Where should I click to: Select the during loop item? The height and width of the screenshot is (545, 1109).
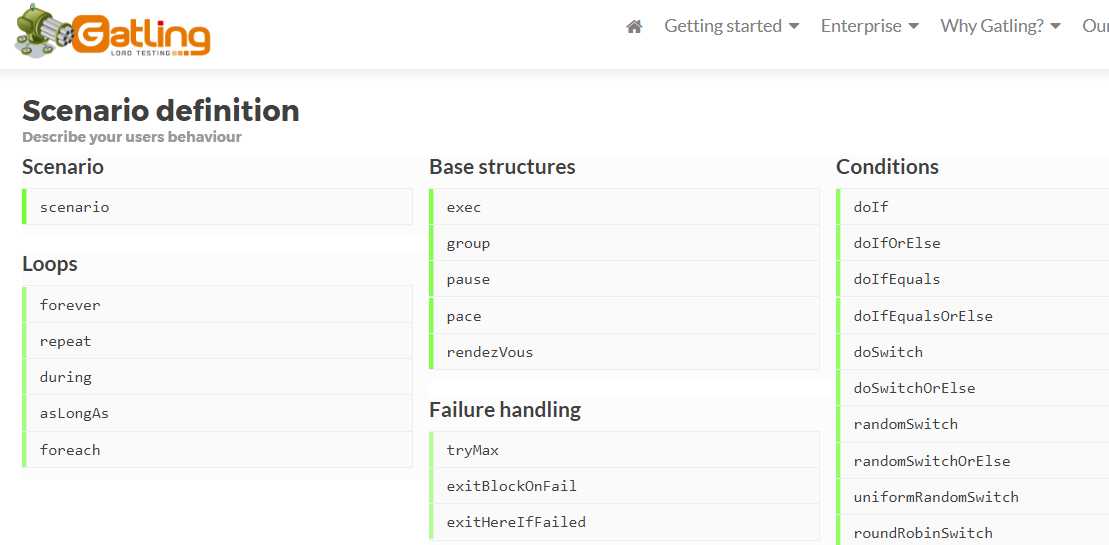pyautogui.click(x=217, y=377)
